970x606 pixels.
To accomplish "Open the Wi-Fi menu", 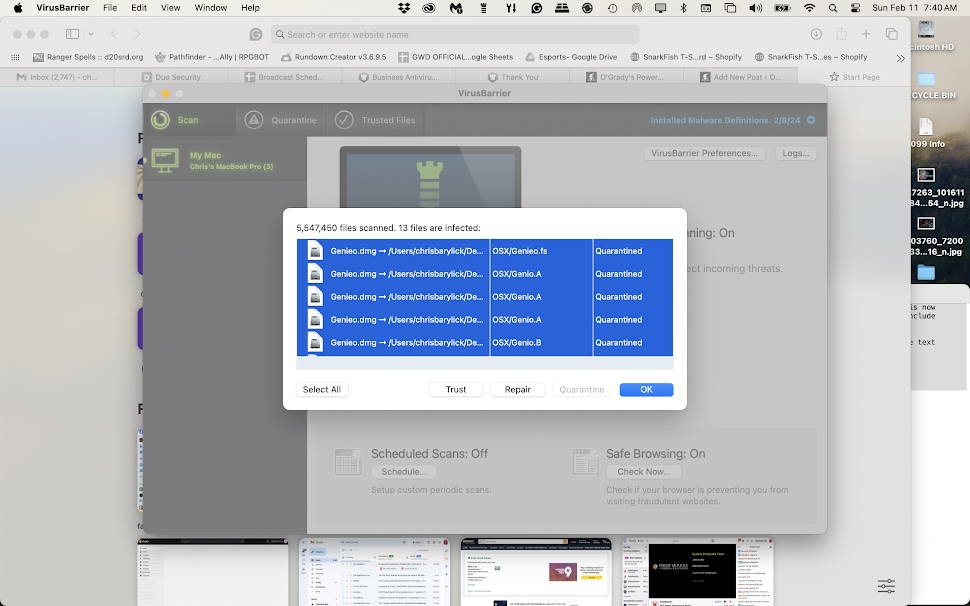I will 809,8.
